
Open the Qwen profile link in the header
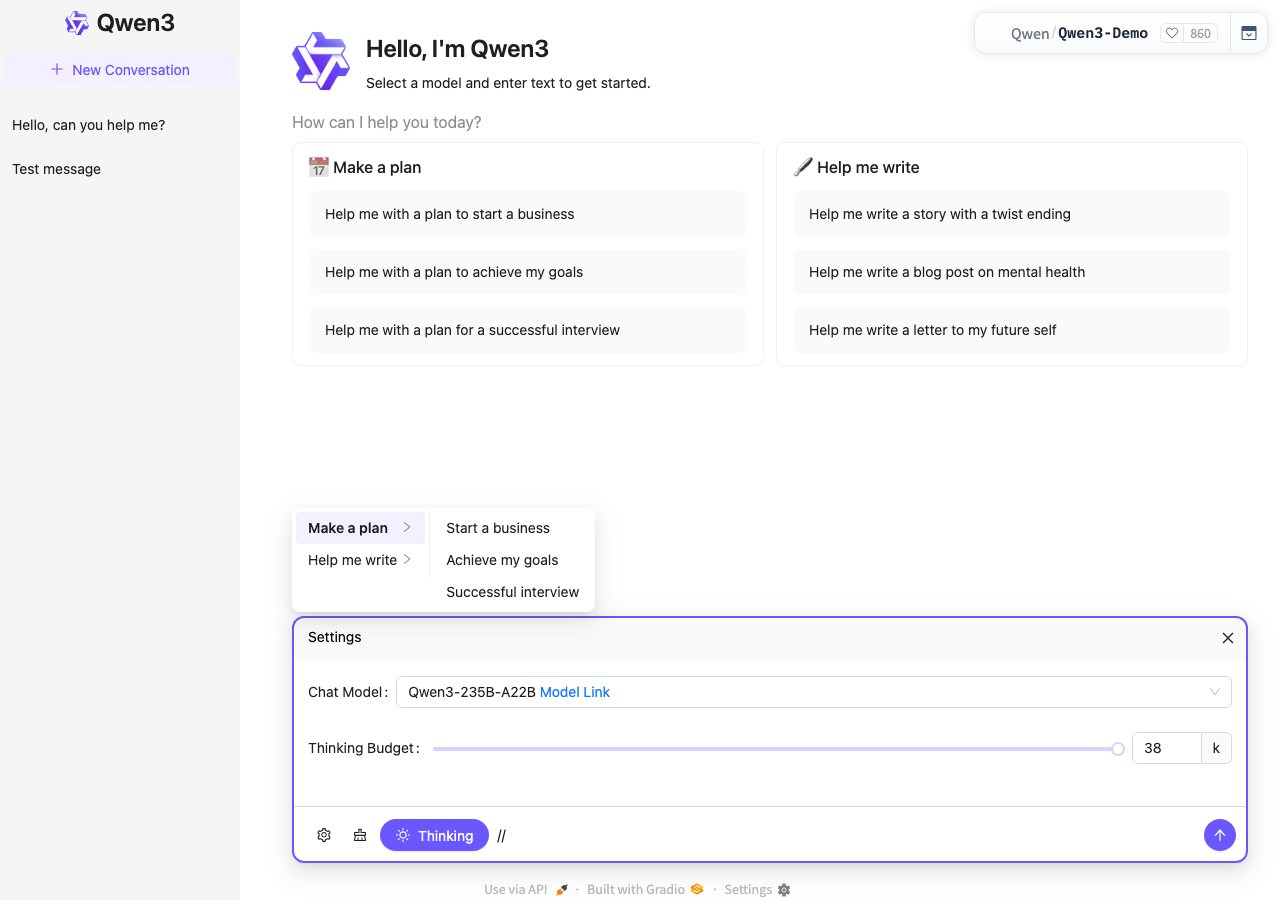coord(1030,34)
